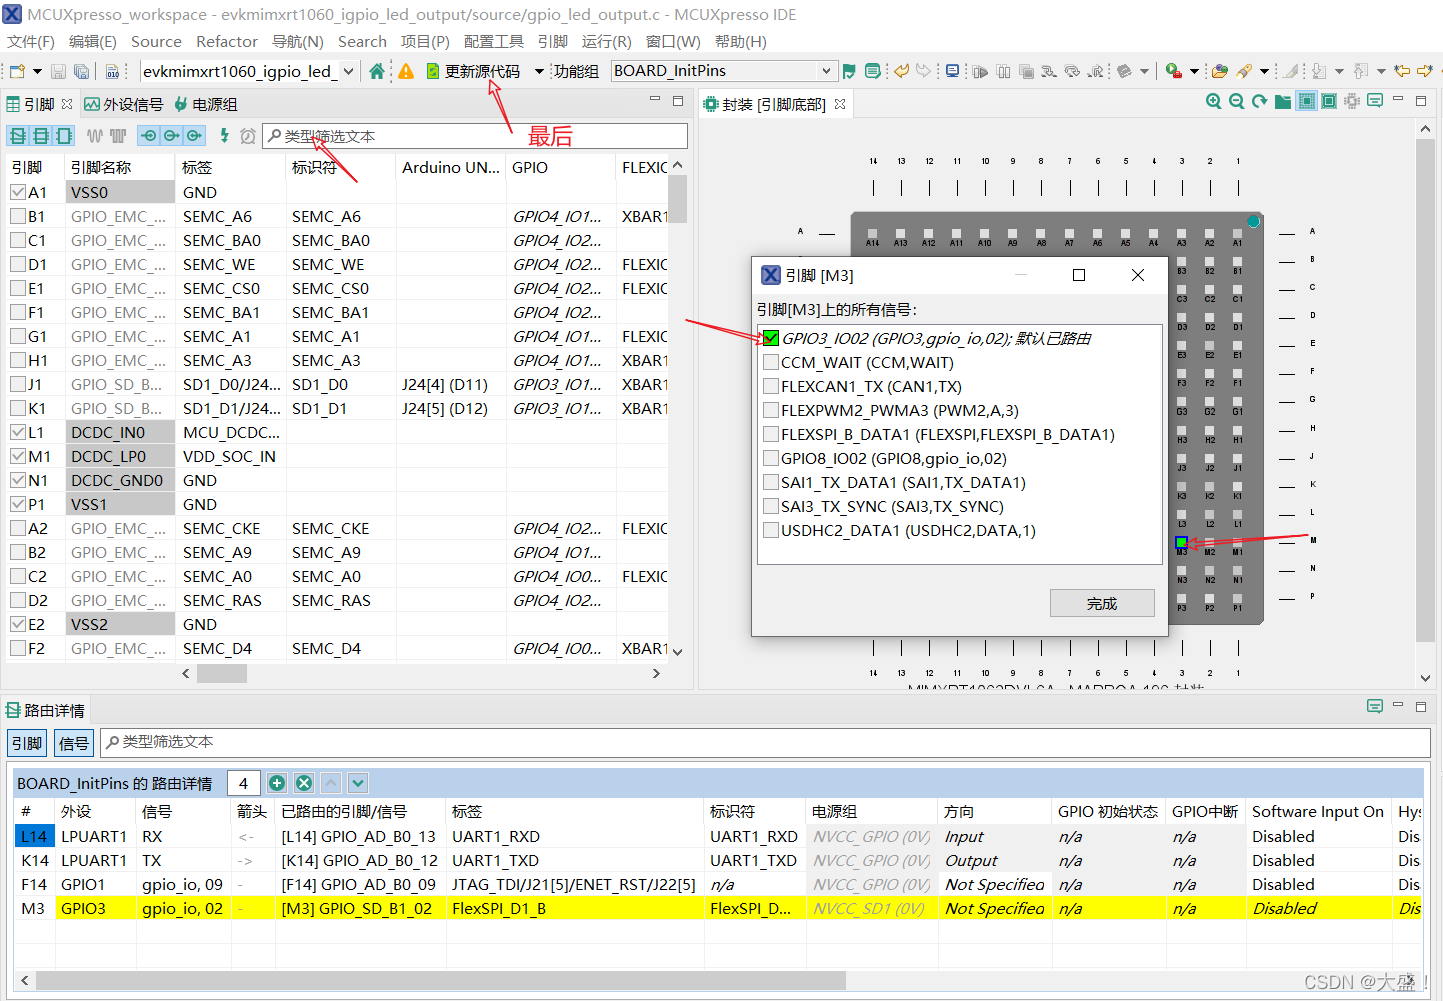Open the yellow warning problems icon
This screenshot has height=1001, width=1443.
[x=406, y=71]
